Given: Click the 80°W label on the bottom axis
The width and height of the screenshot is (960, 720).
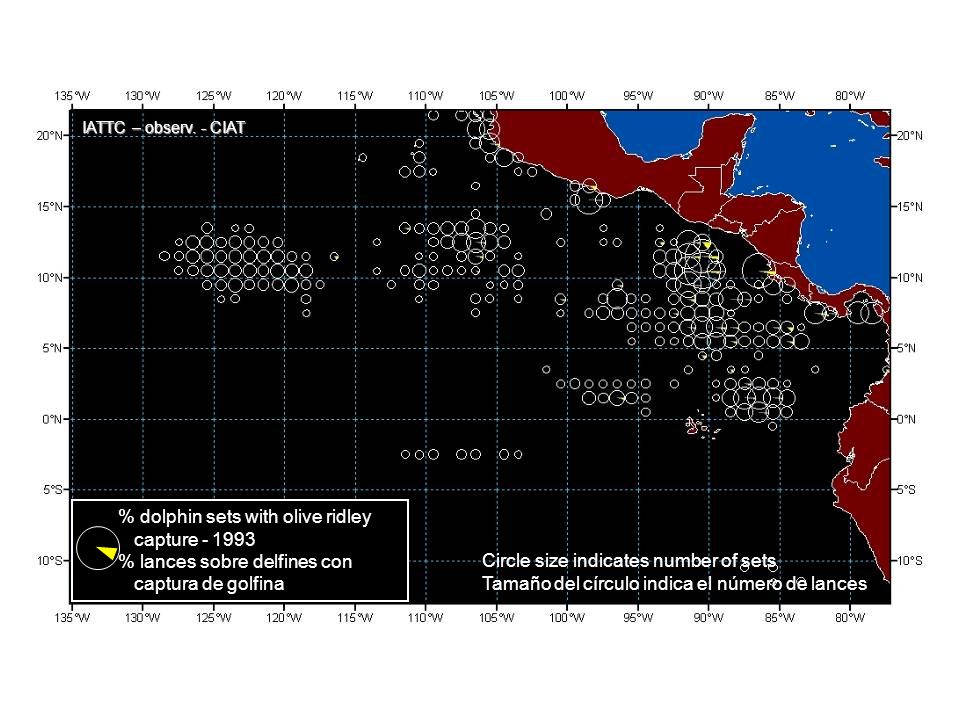Looking at the screenshot, I should point(850,617).
